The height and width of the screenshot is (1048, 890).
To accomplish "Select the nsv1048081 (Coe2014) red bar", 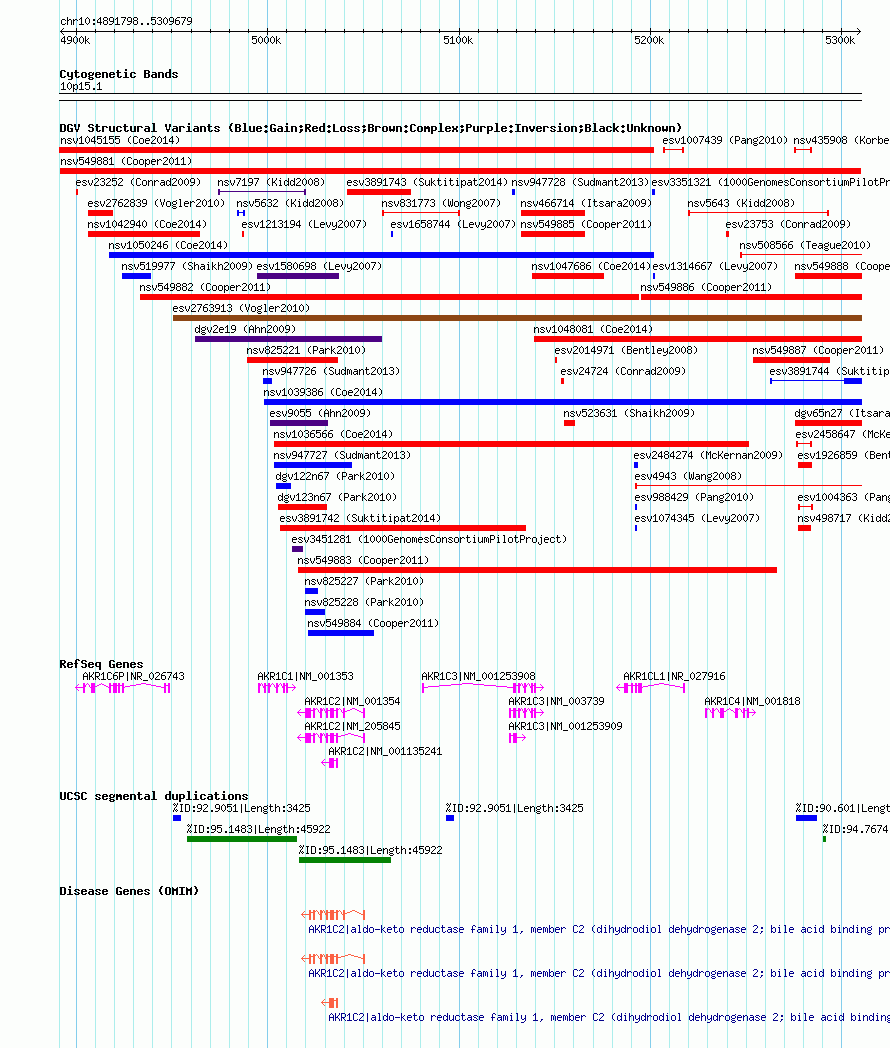I will point(698,339).
